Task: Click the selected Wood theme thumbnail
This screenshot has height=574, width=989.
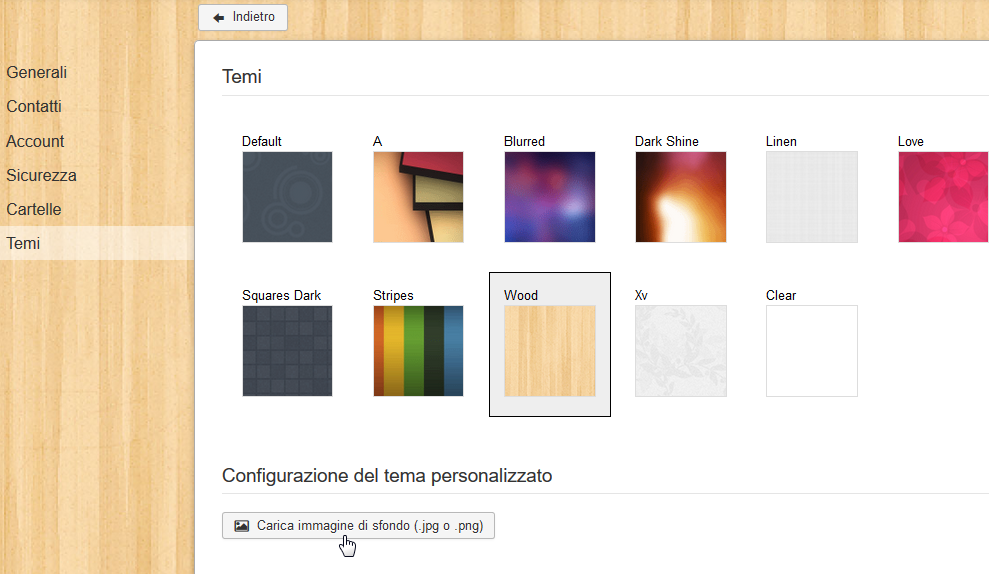Action: point(549,351)
